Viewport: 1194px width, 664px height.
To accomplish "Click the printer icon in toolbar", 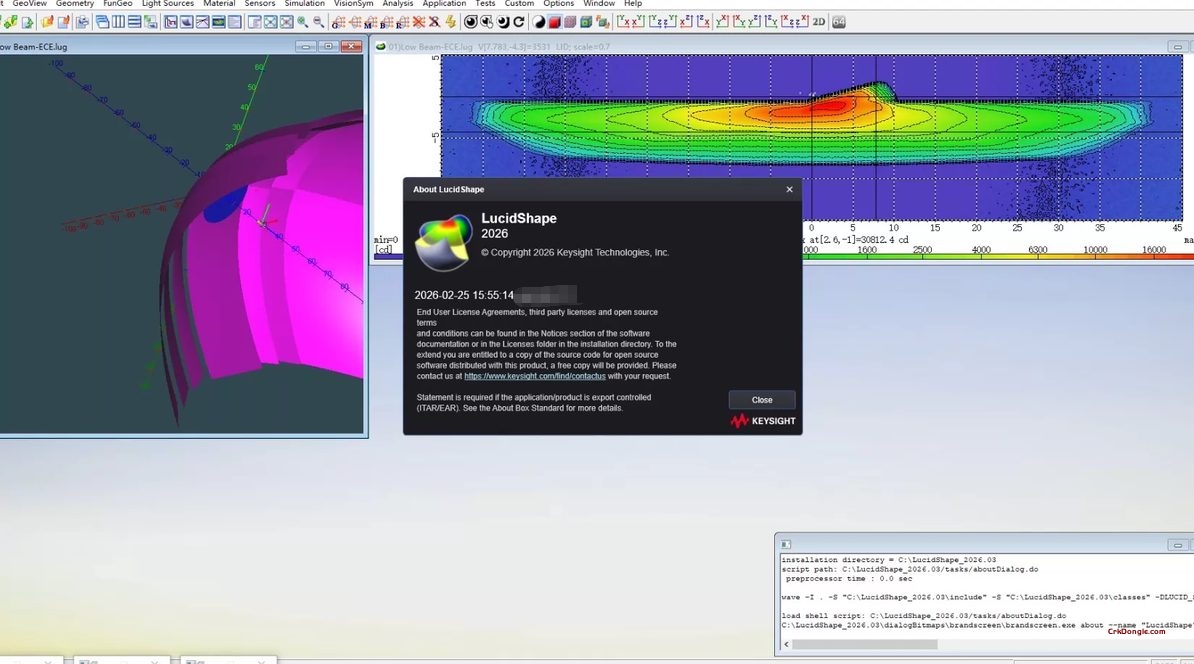I will 82,22.
